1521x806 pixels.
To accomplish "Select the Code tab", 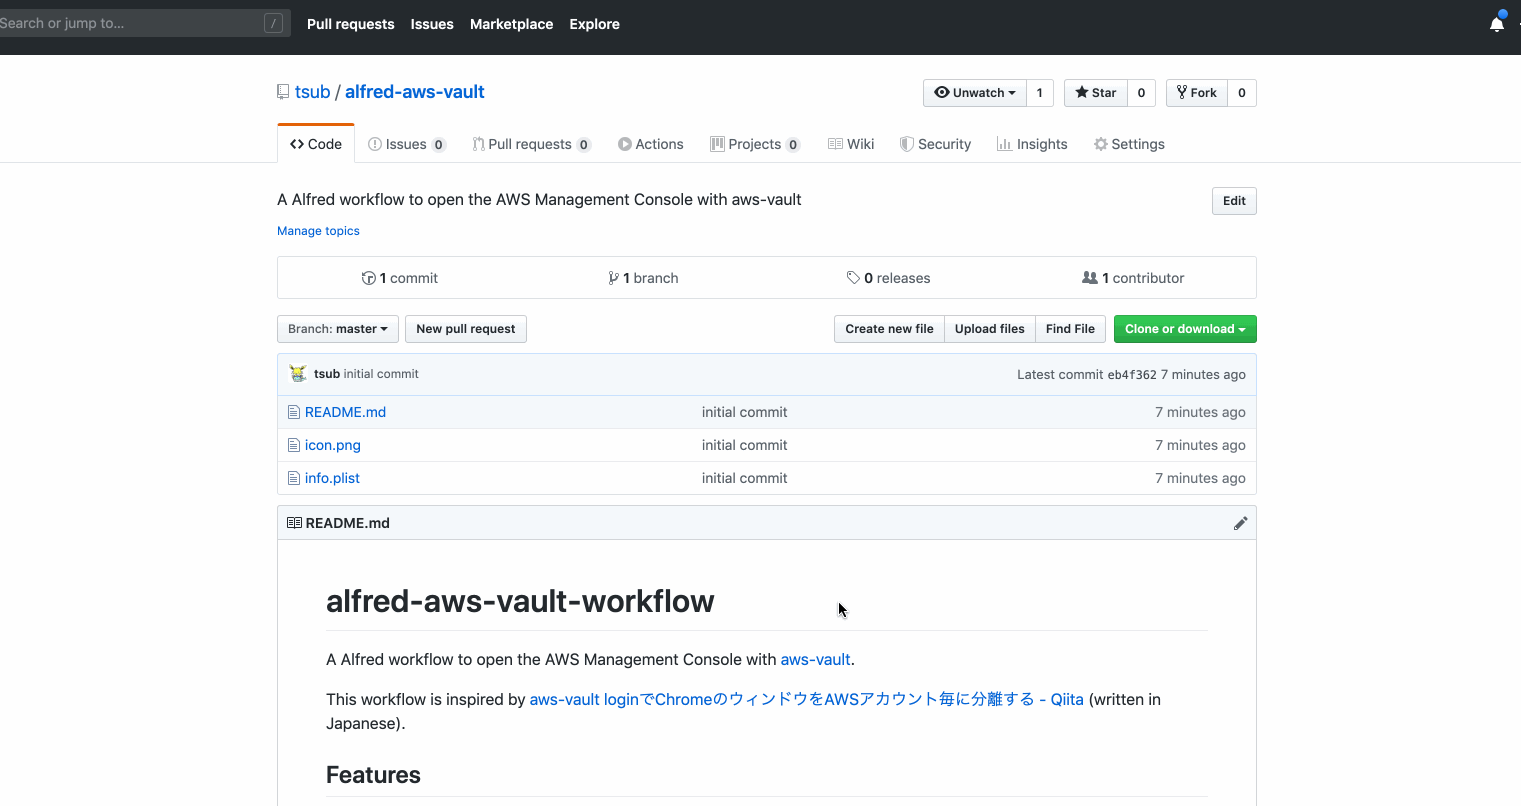I will pos(316,144).
